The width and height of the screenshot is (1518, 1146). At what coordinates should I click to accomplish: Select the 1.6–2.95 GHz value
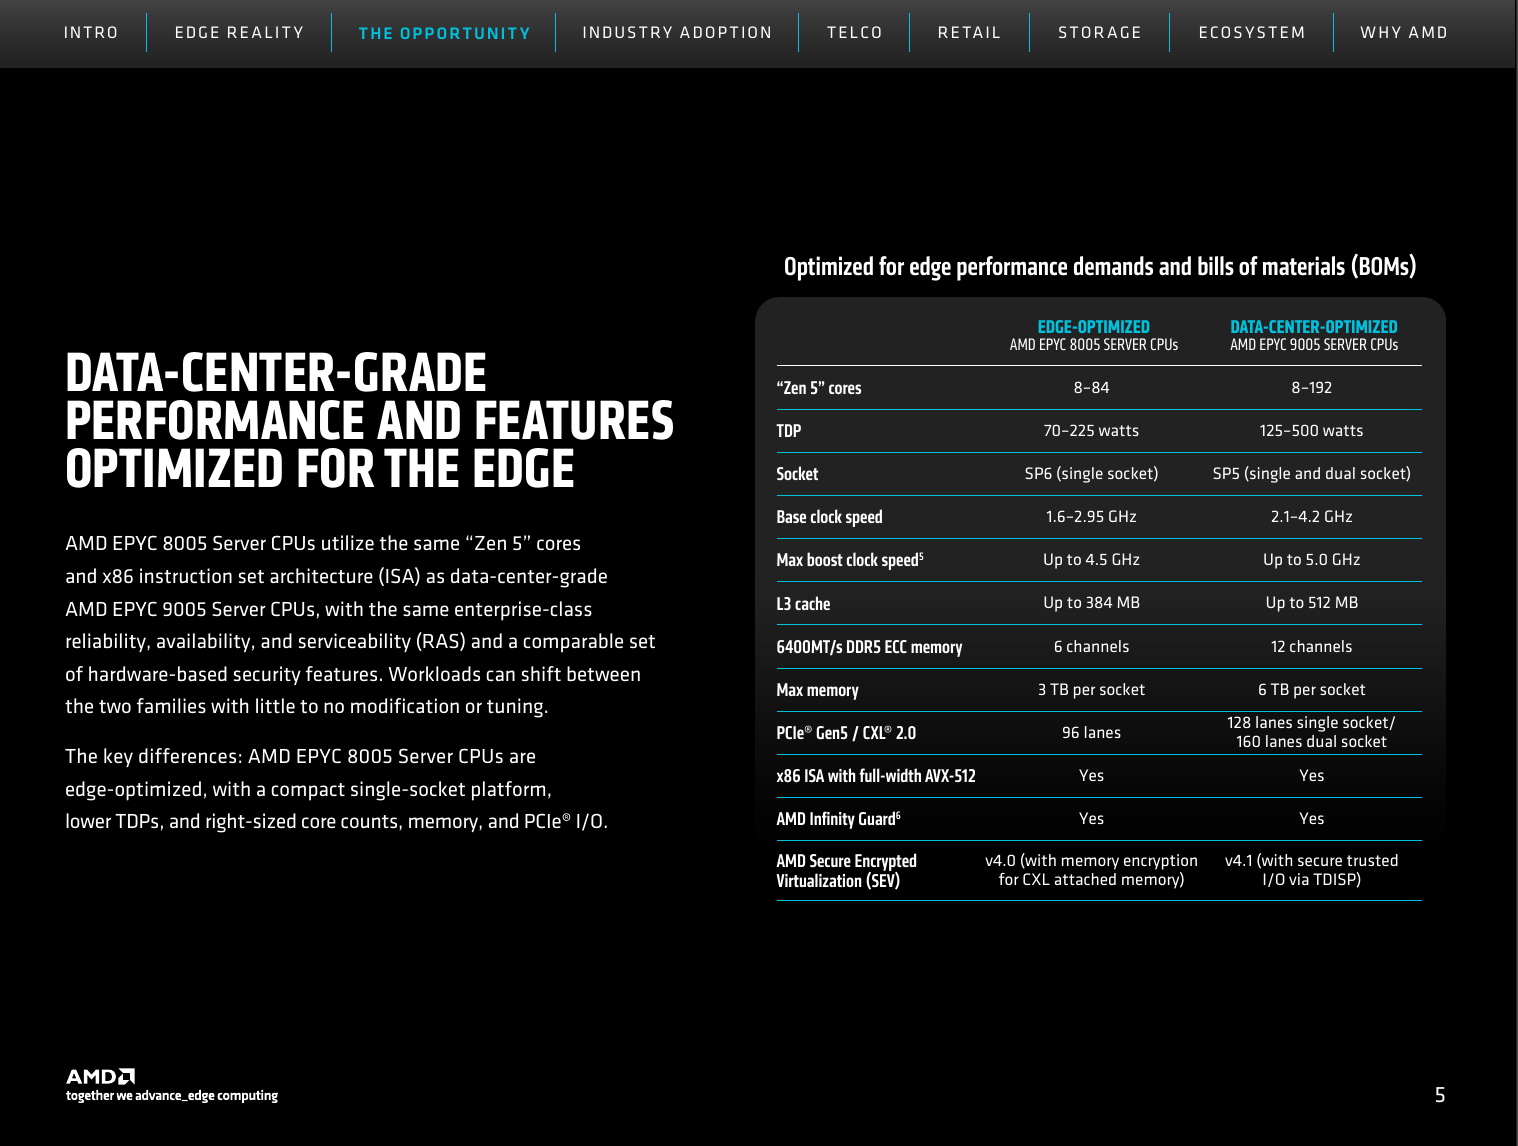[1091, 517]
